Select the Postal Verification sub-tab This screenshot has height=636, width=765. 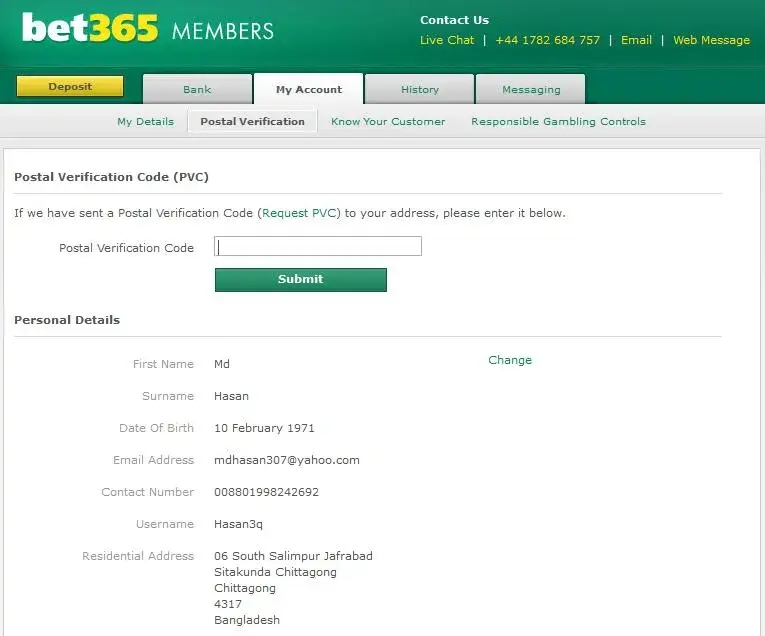coord(252,121)
